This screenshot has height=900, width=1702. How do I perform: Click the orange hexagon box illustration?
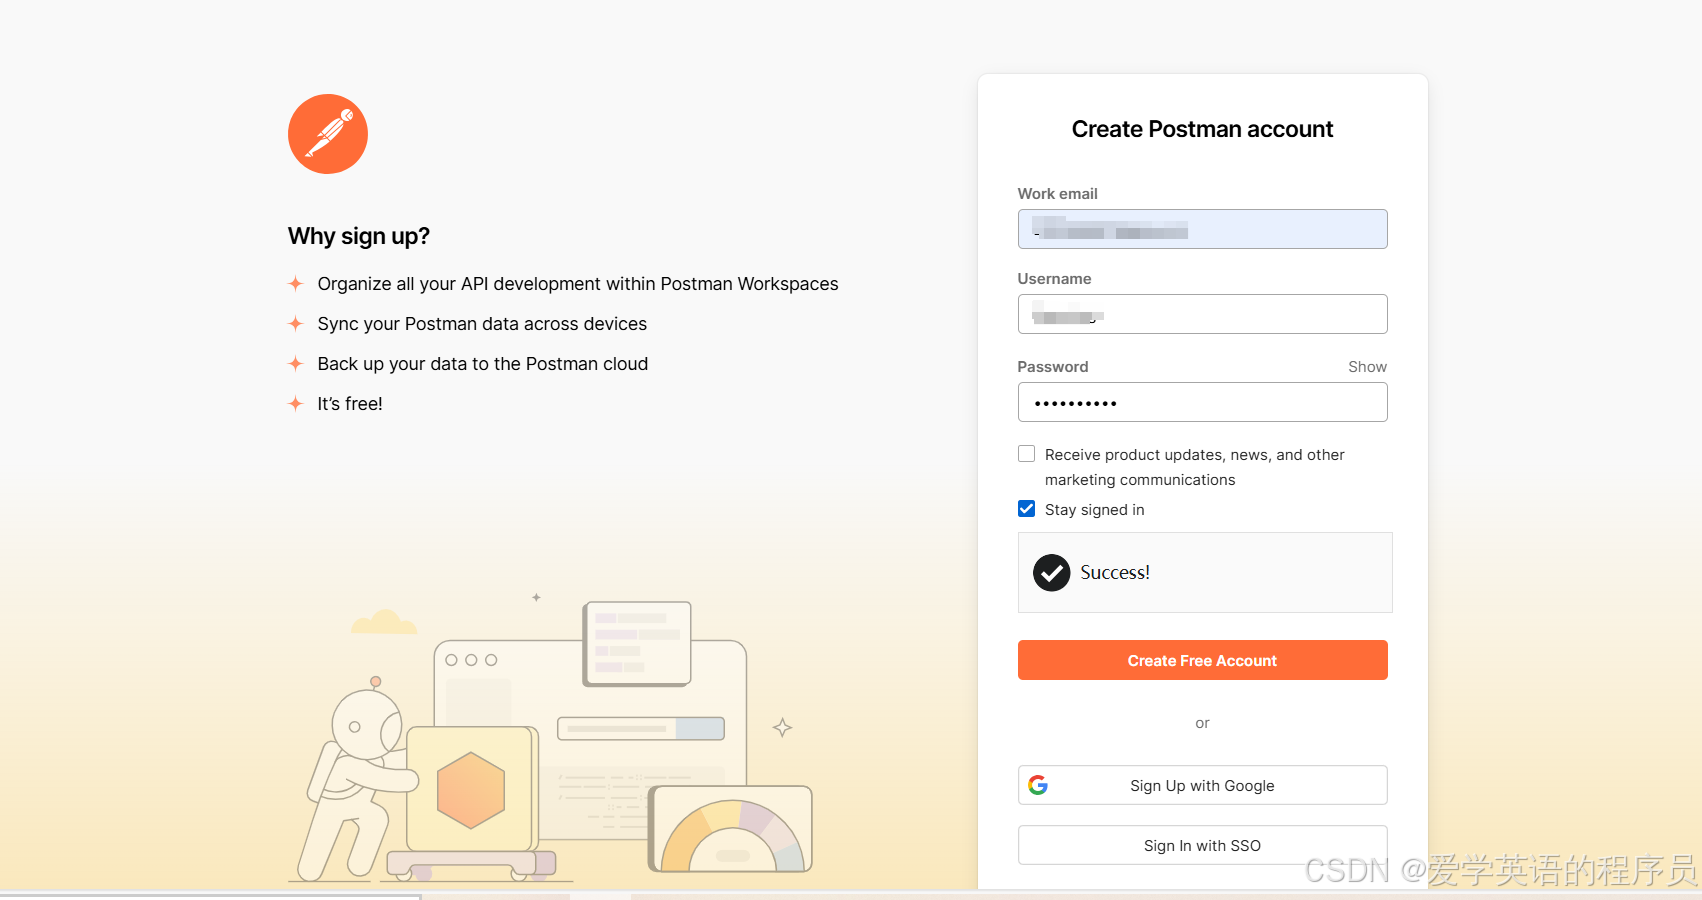(471, 790)
